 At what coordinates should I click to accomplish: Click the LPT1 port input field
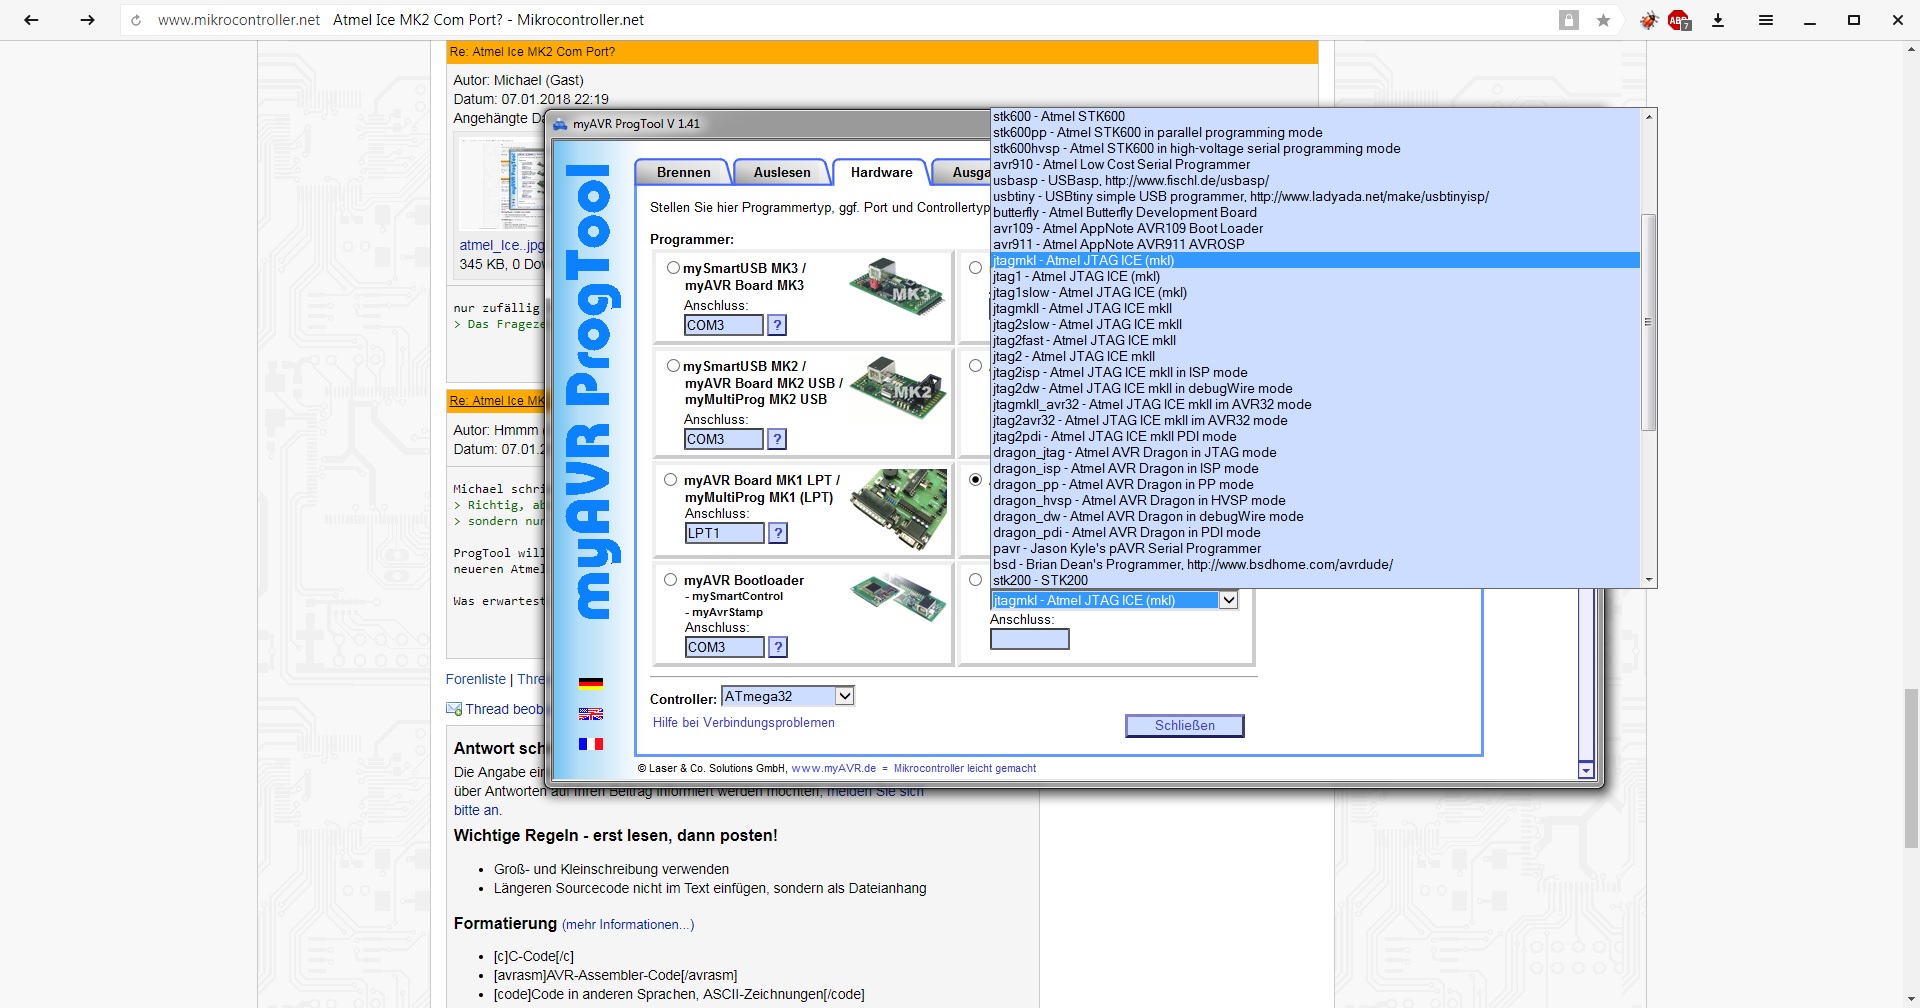tap(724, 533)
